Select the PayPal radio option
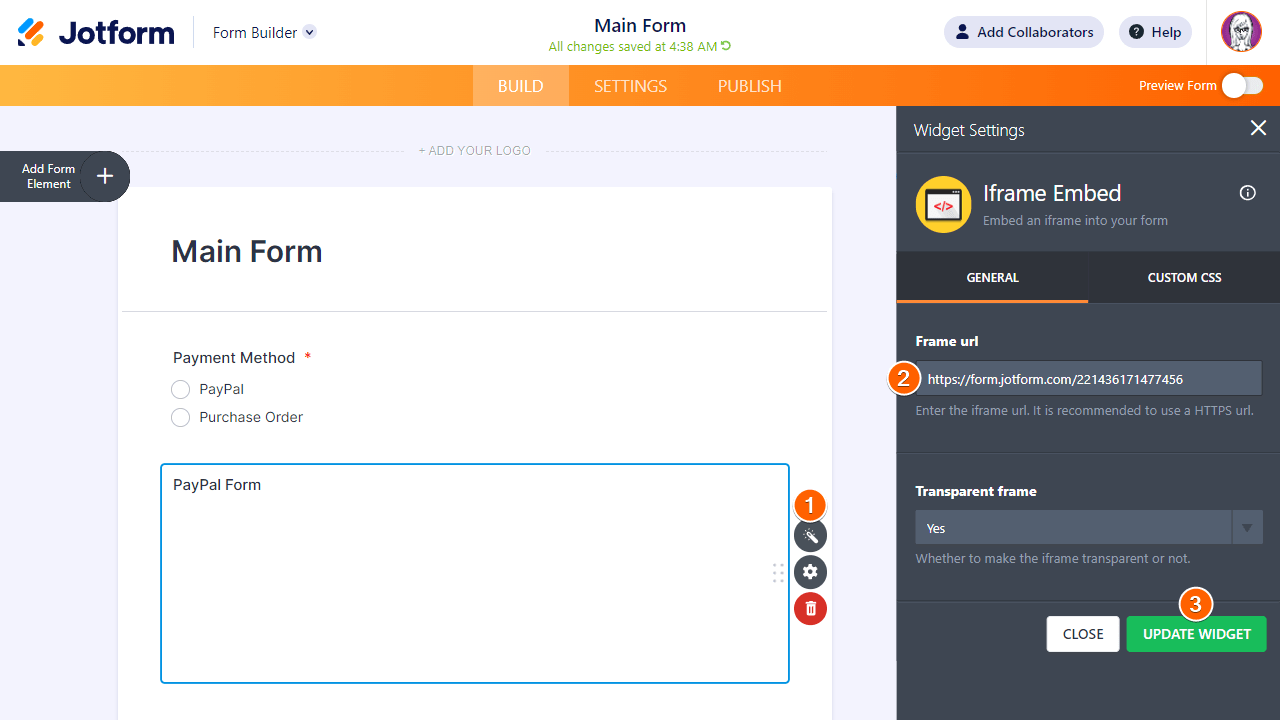The image size is (1280, 720). click(180, 389)
